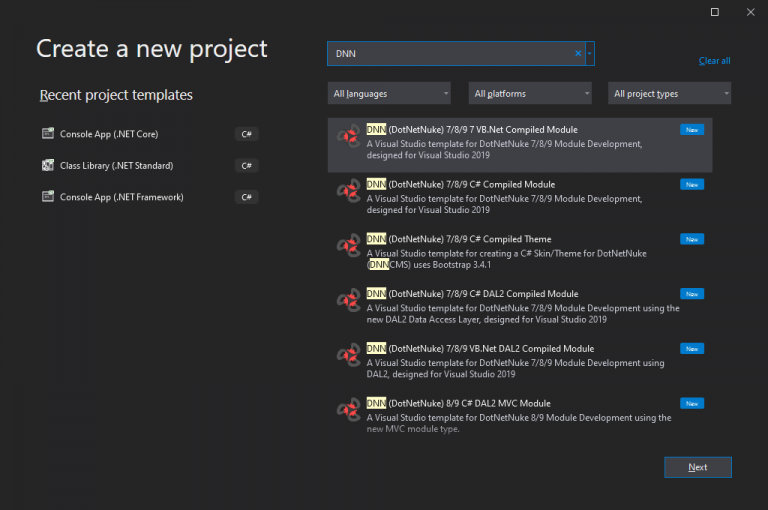Click the DNN icon for VB.Net Compiled Module
The width and height of the screenshot is (768, 510).
pos(349,137)
